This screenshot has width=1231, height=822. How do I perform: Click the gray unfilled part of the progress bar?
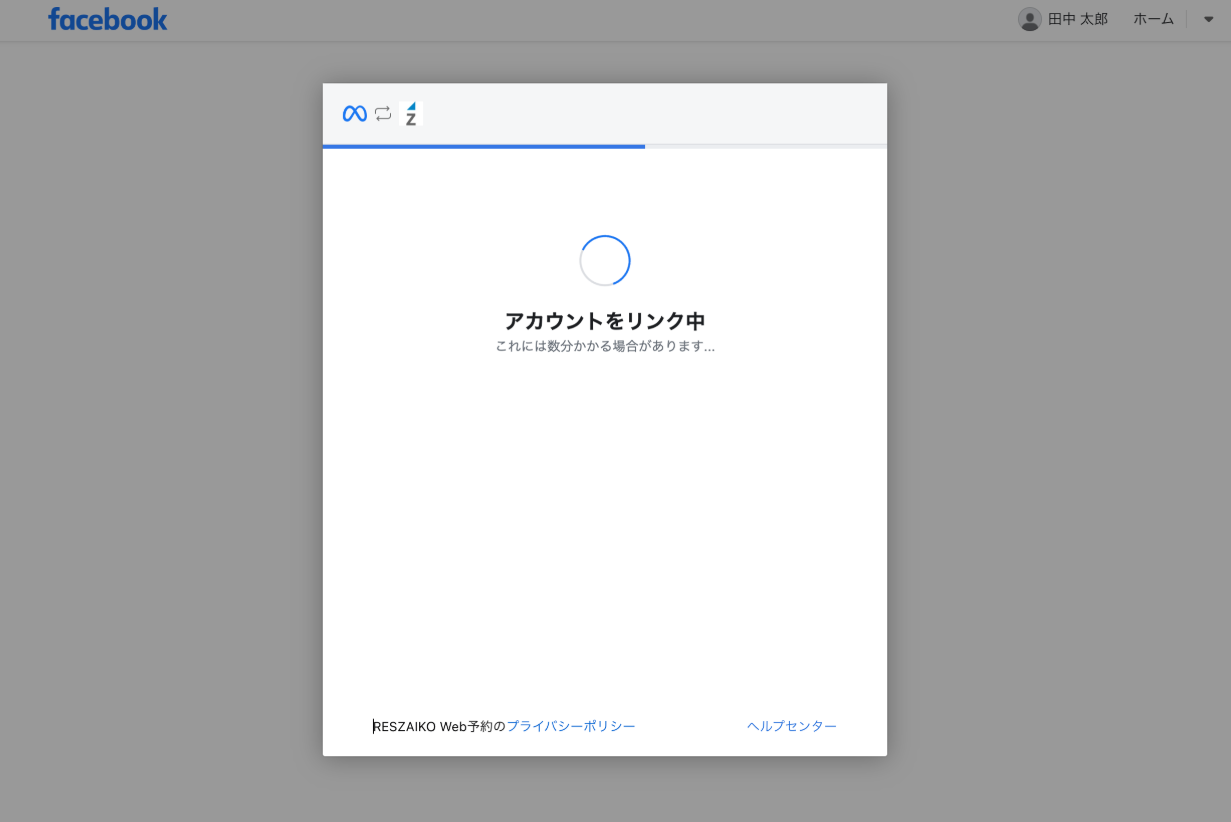click(x=765, y=146)
